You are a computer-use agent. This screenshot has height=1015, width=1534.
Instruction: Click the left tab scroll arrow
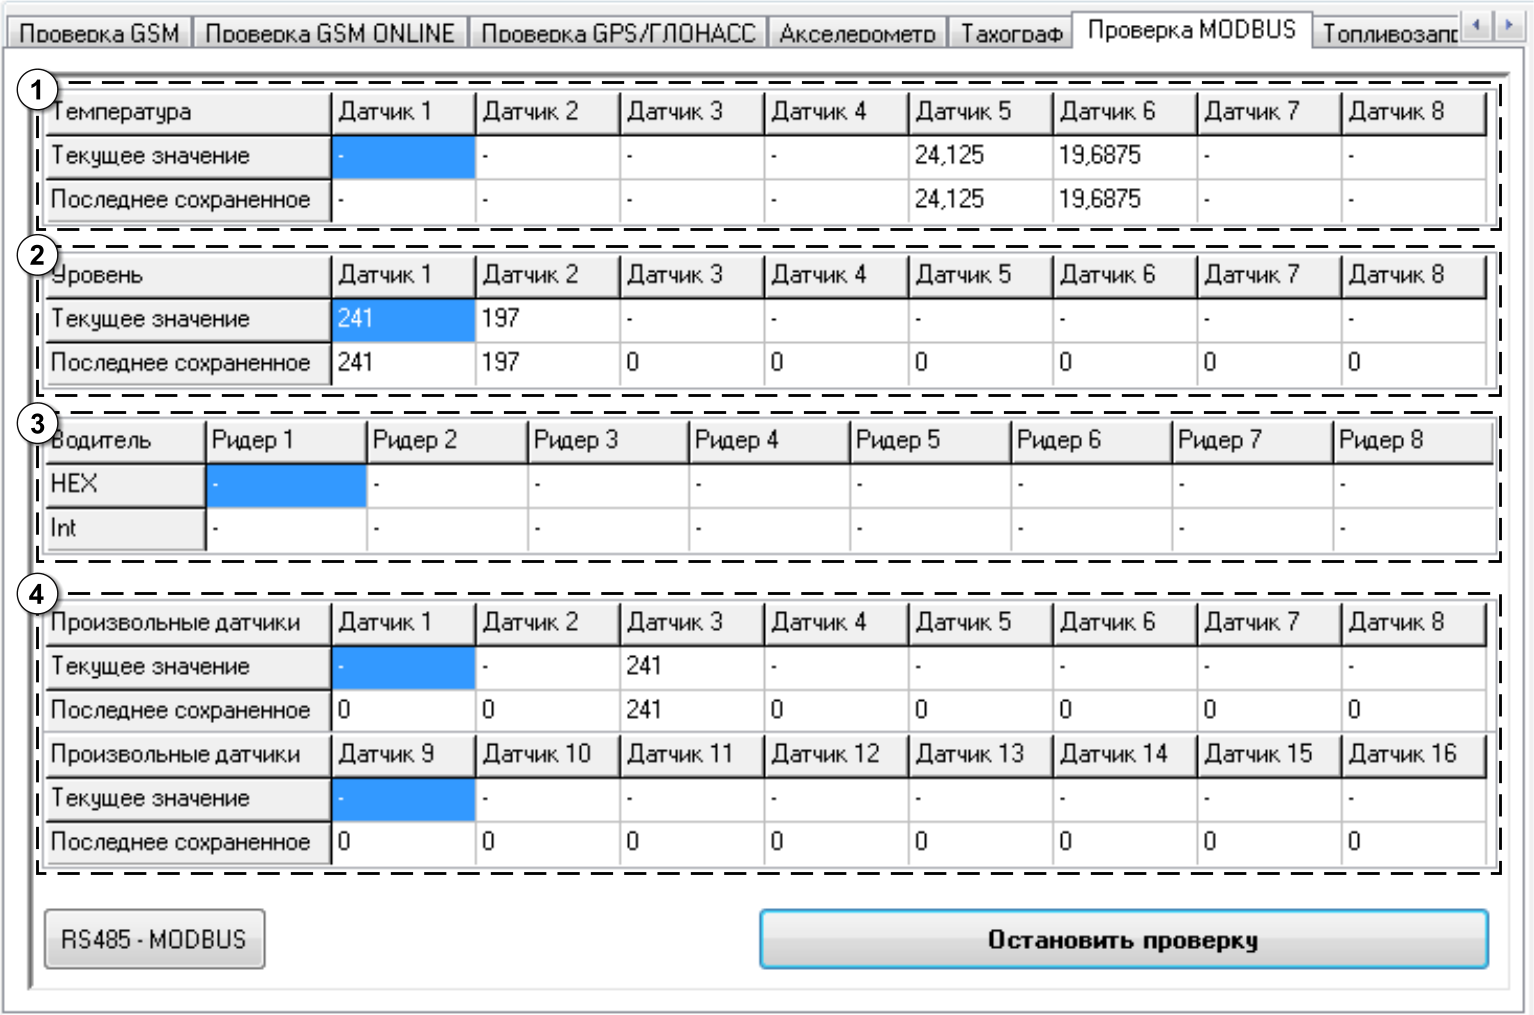(1476, 25)
